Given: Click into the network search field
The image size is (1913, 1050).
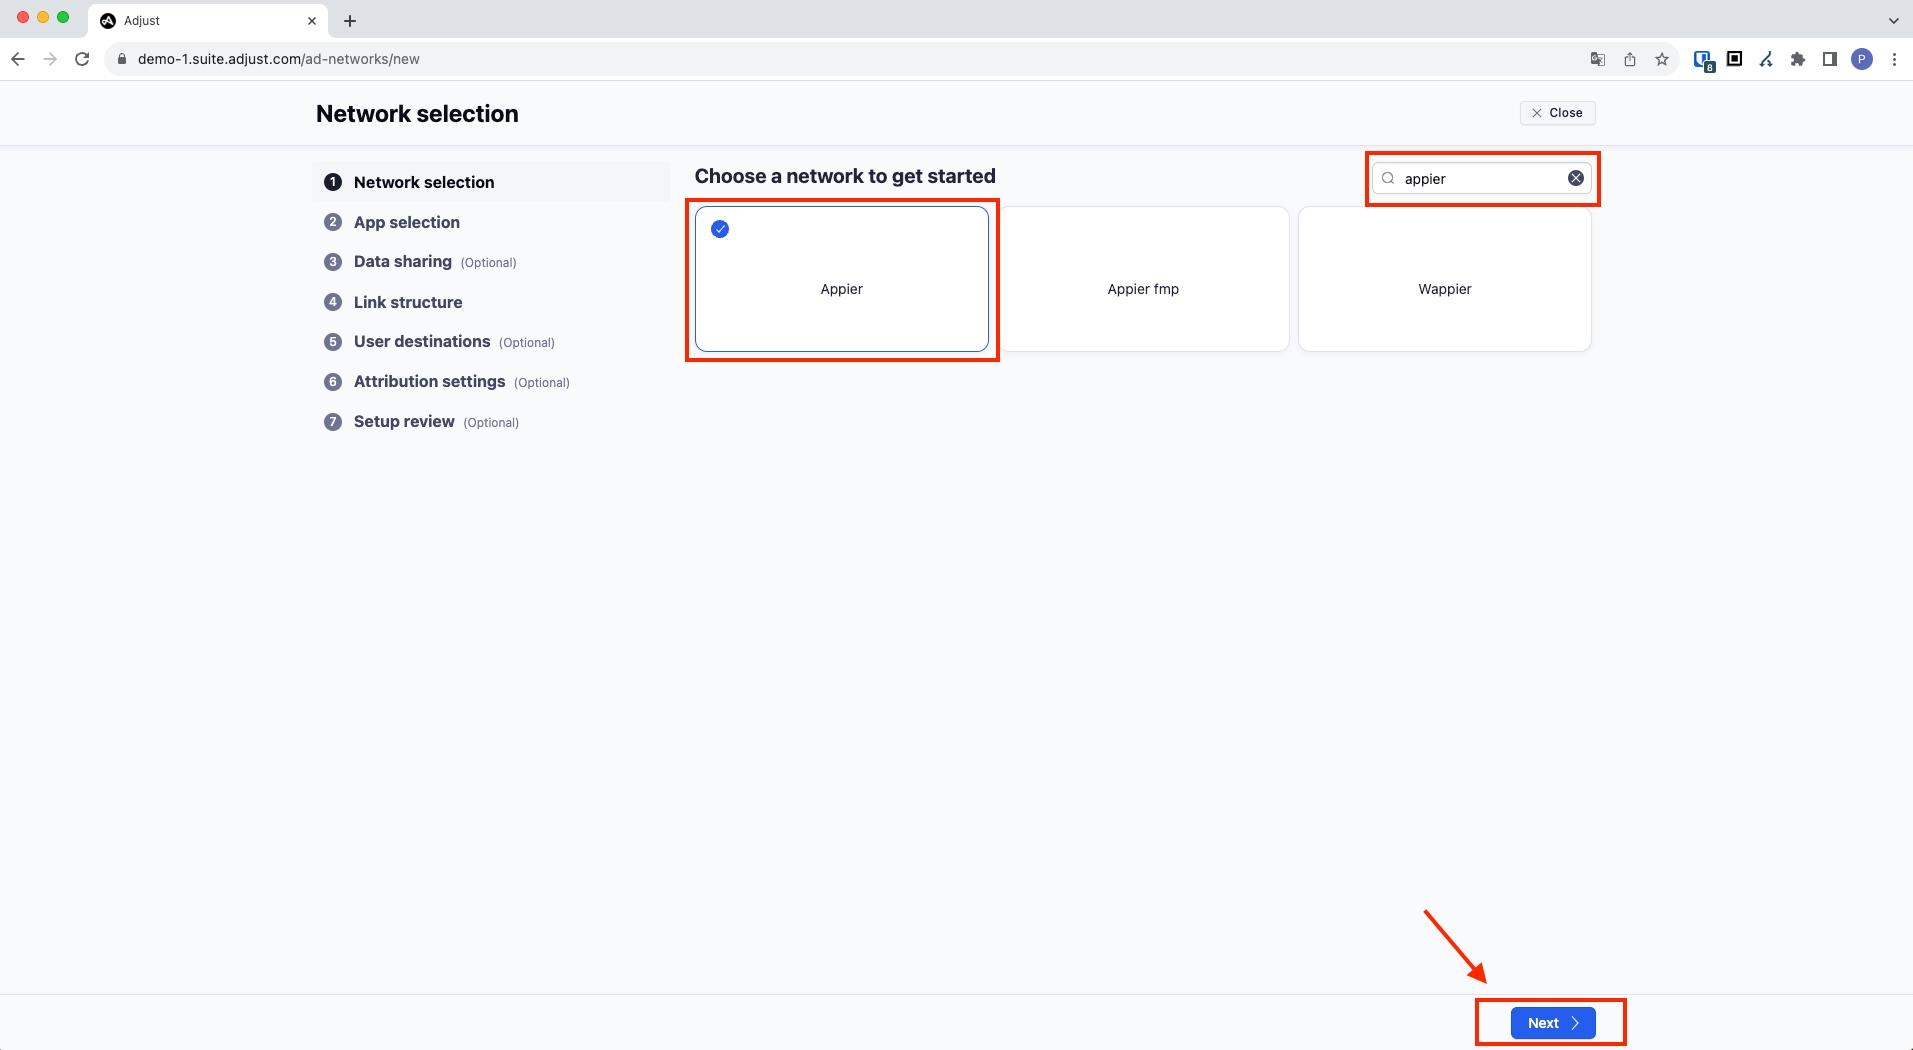Looking at the screenshot, I should click(x=1480, y=178).
